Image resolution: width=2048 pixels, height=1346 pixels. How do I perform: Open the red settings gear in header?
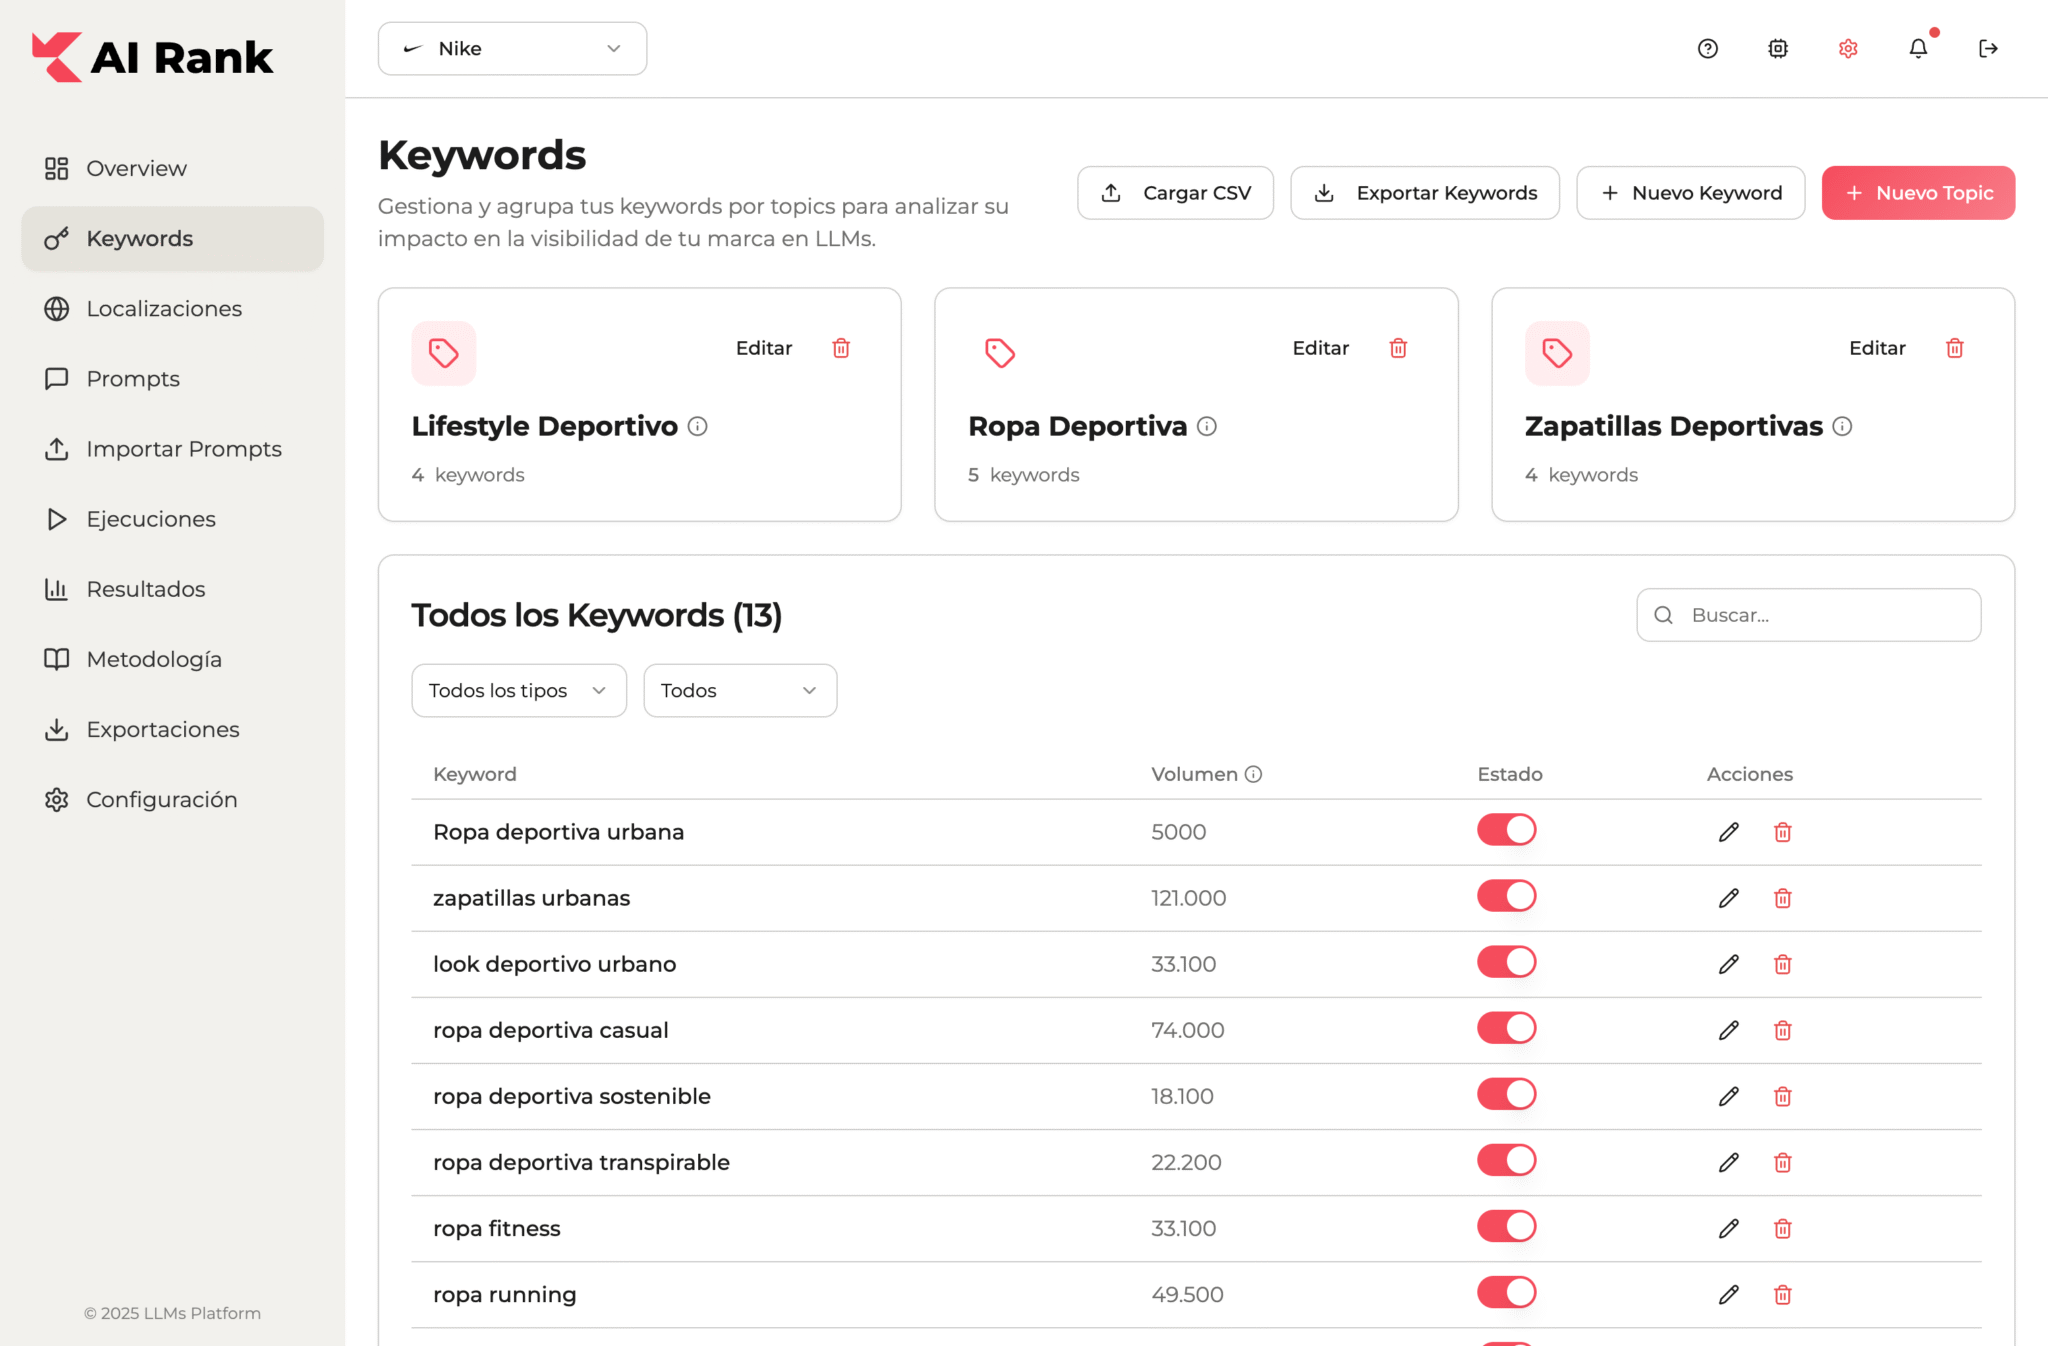1847,48
